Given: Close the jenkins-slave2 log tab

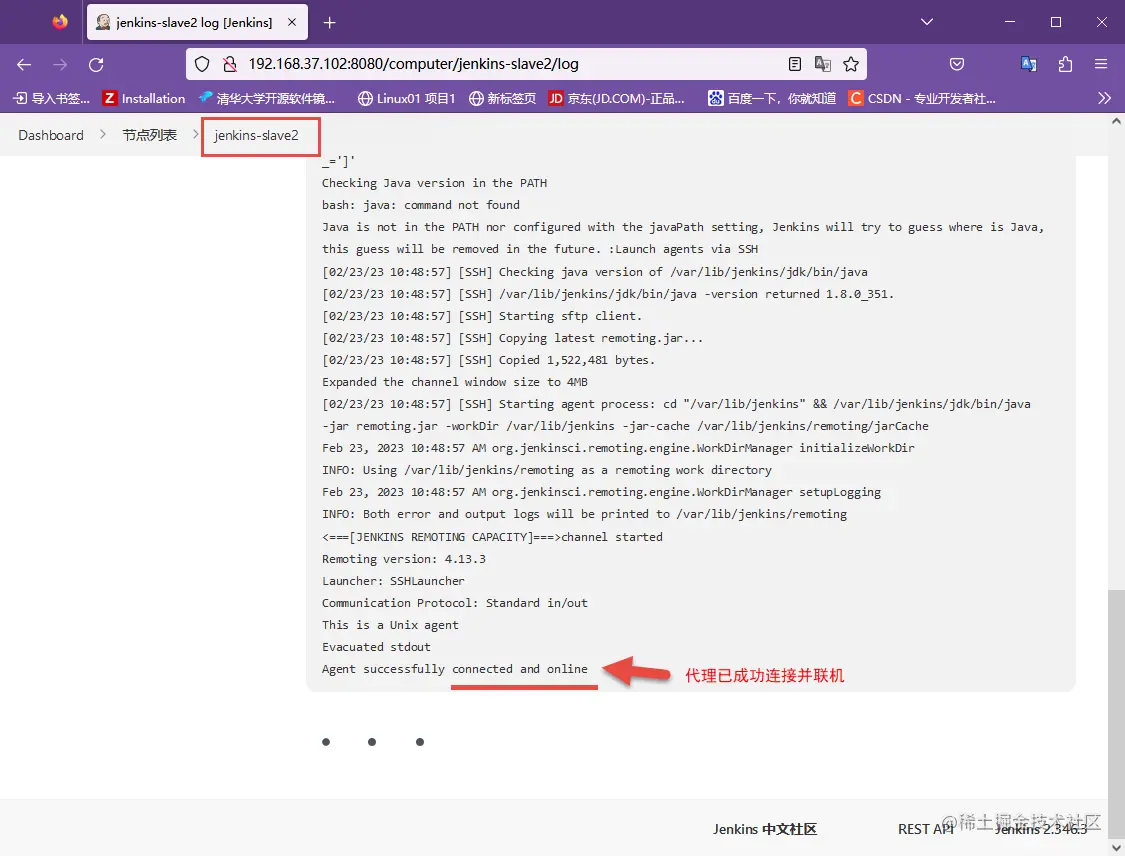Looking at the screenshot, I should click(x=292, y=22).
